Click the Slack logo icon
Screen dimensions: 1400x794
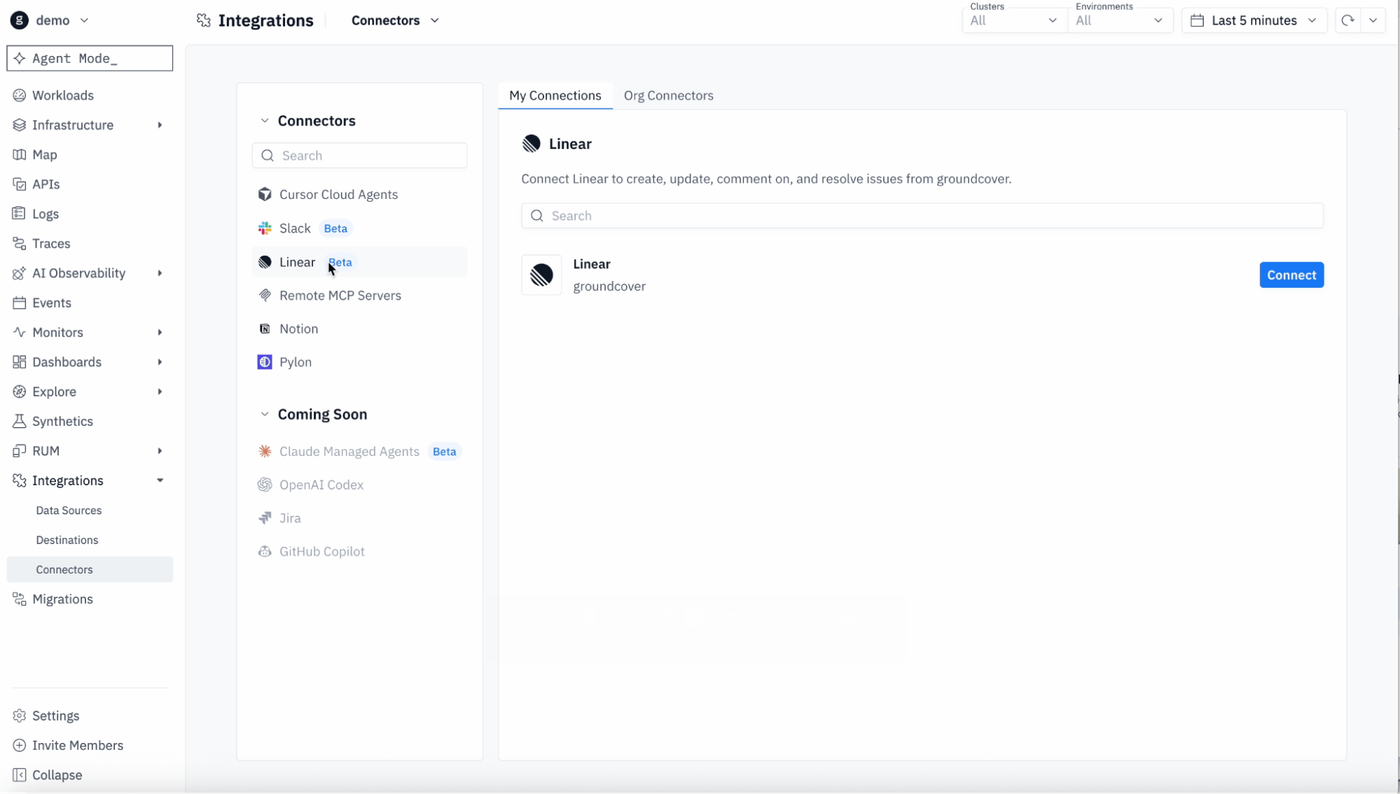(265, 229)
